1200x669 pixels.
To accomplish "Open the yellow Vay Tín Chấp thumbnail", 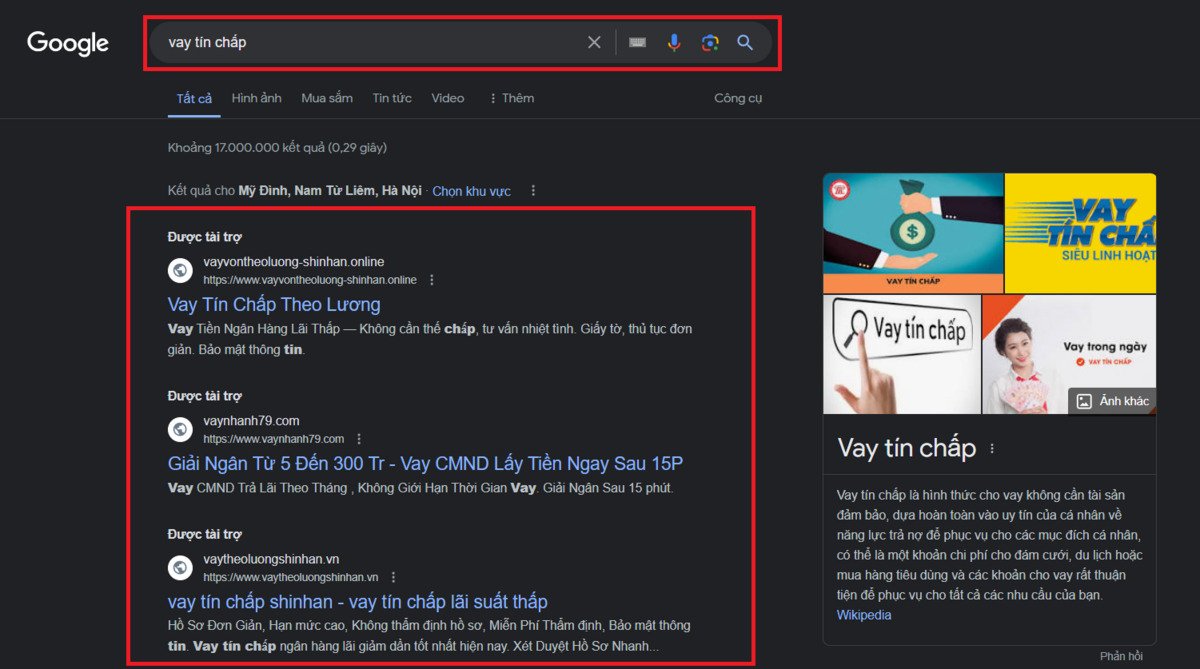I will (1080, 233).
